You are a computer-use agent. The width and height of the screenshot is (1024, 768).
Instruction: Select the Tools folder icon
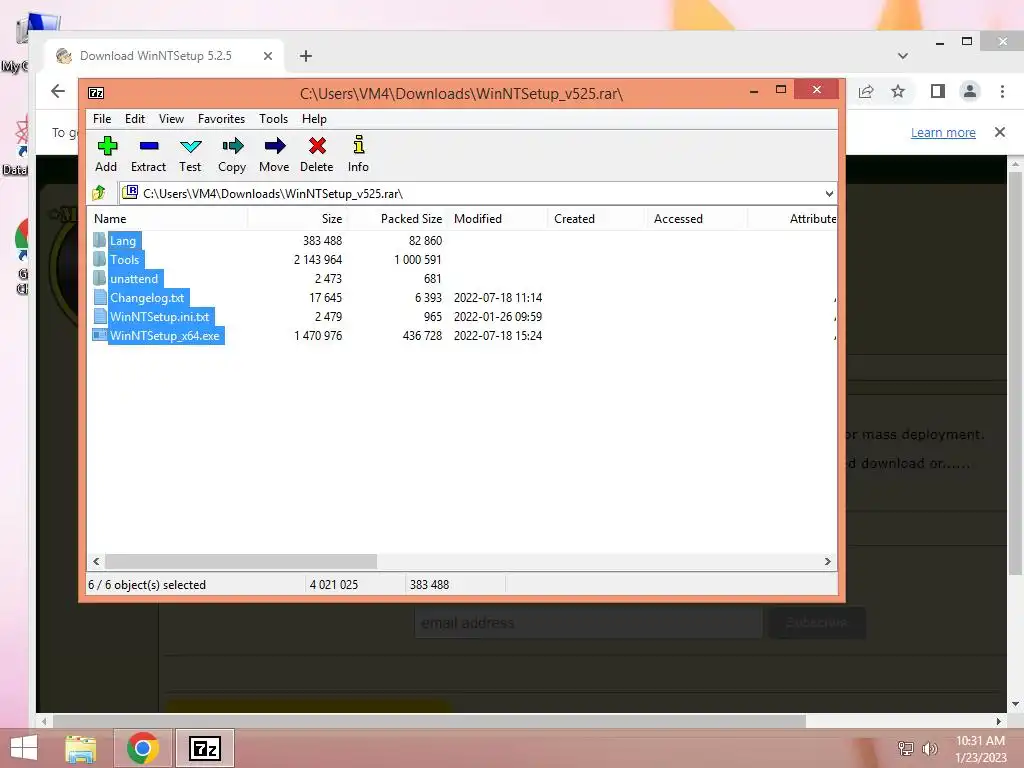click(x=99, y=259)
